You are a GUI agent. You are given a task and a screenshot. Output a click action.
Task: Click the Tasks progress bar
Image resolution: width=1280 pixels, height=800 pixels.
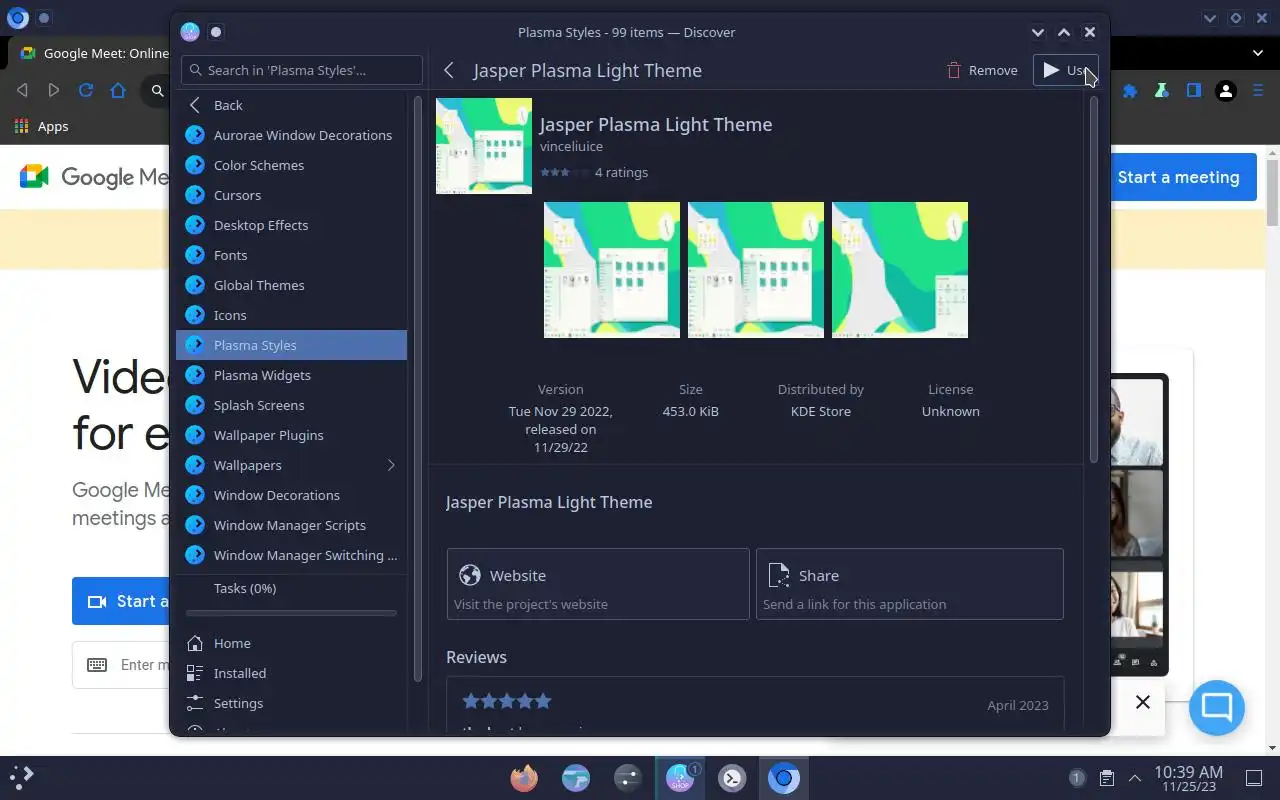tap(291, 613)
